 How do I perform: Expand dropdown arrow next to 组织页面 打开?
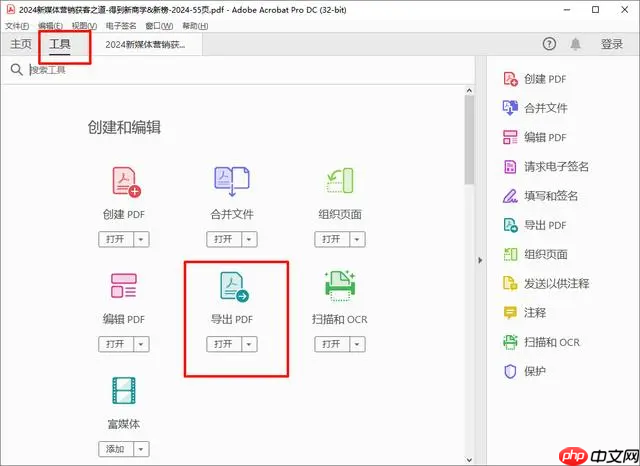pyautogui.click(x=357, y=240)
